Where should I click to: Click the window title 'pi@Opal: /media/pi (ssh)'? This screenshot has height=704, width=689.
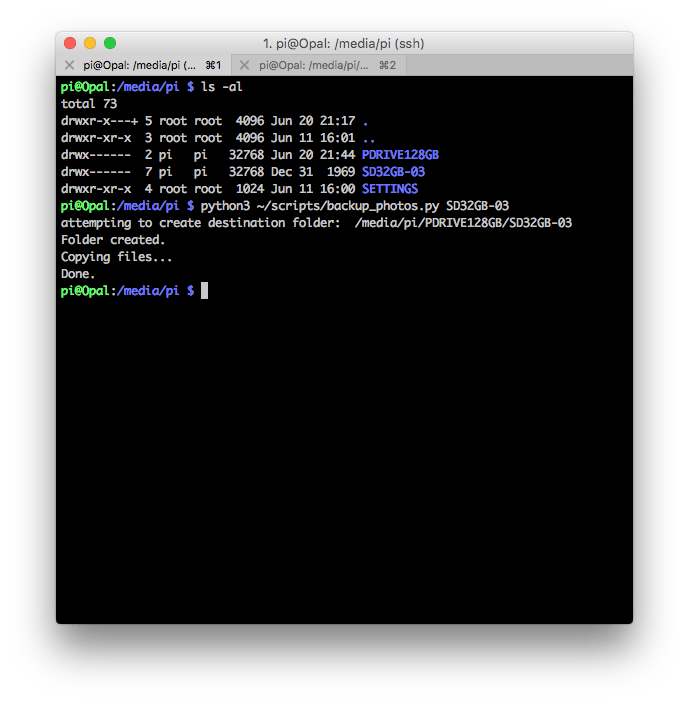point(343,44)
